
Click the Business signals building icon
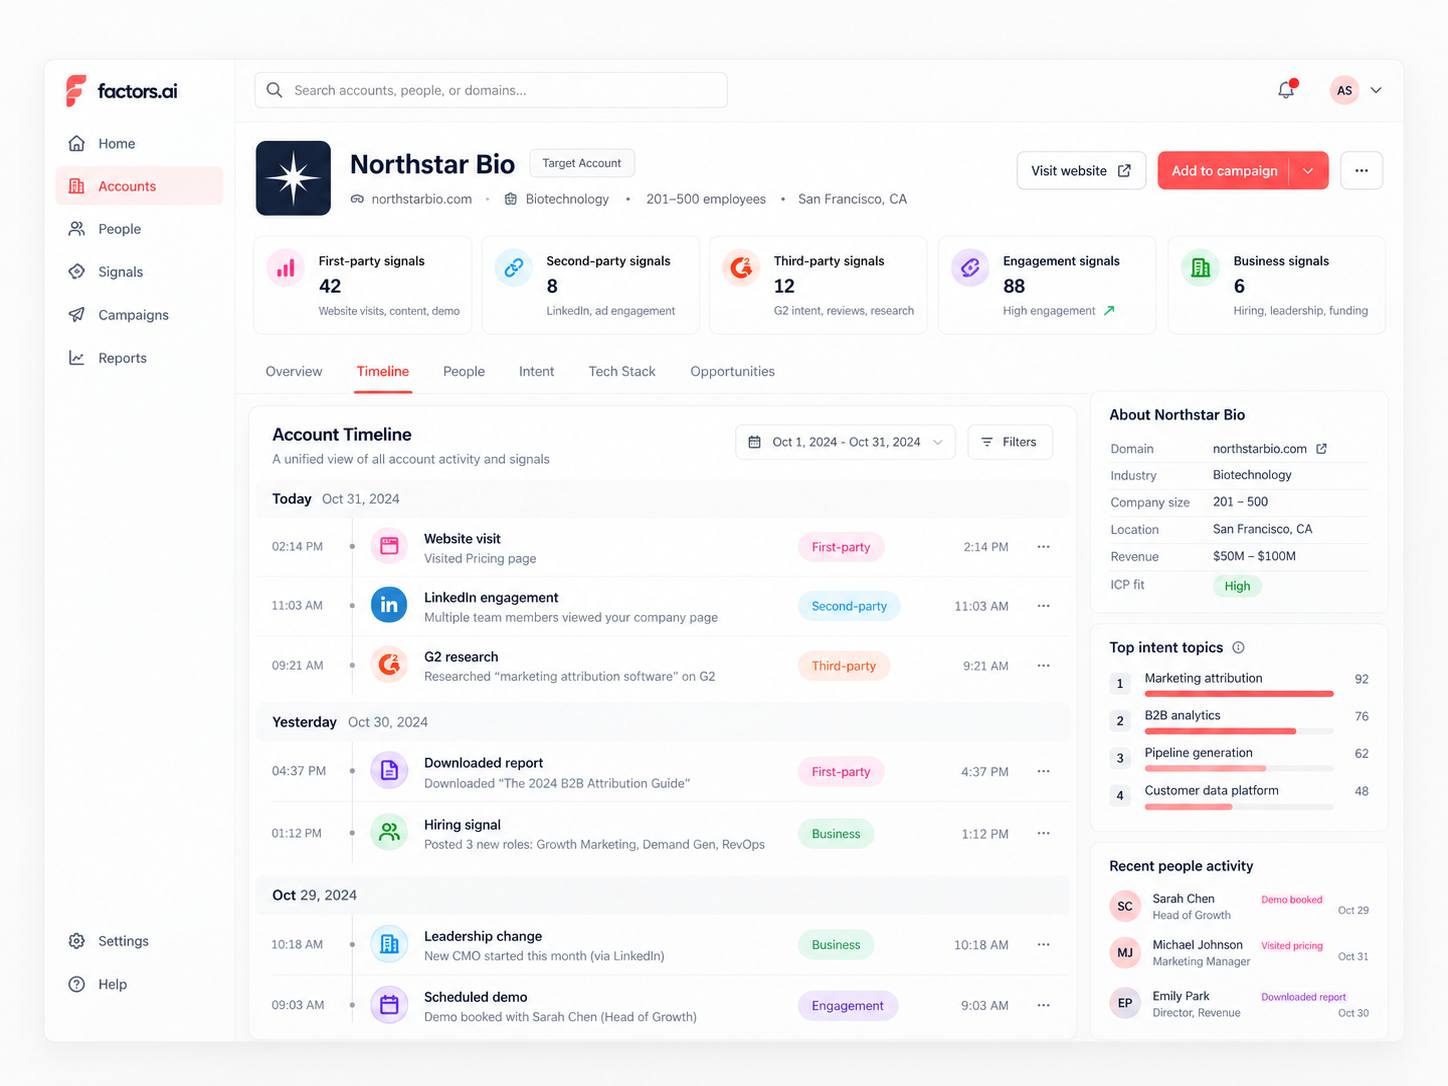coord(1201,268)
